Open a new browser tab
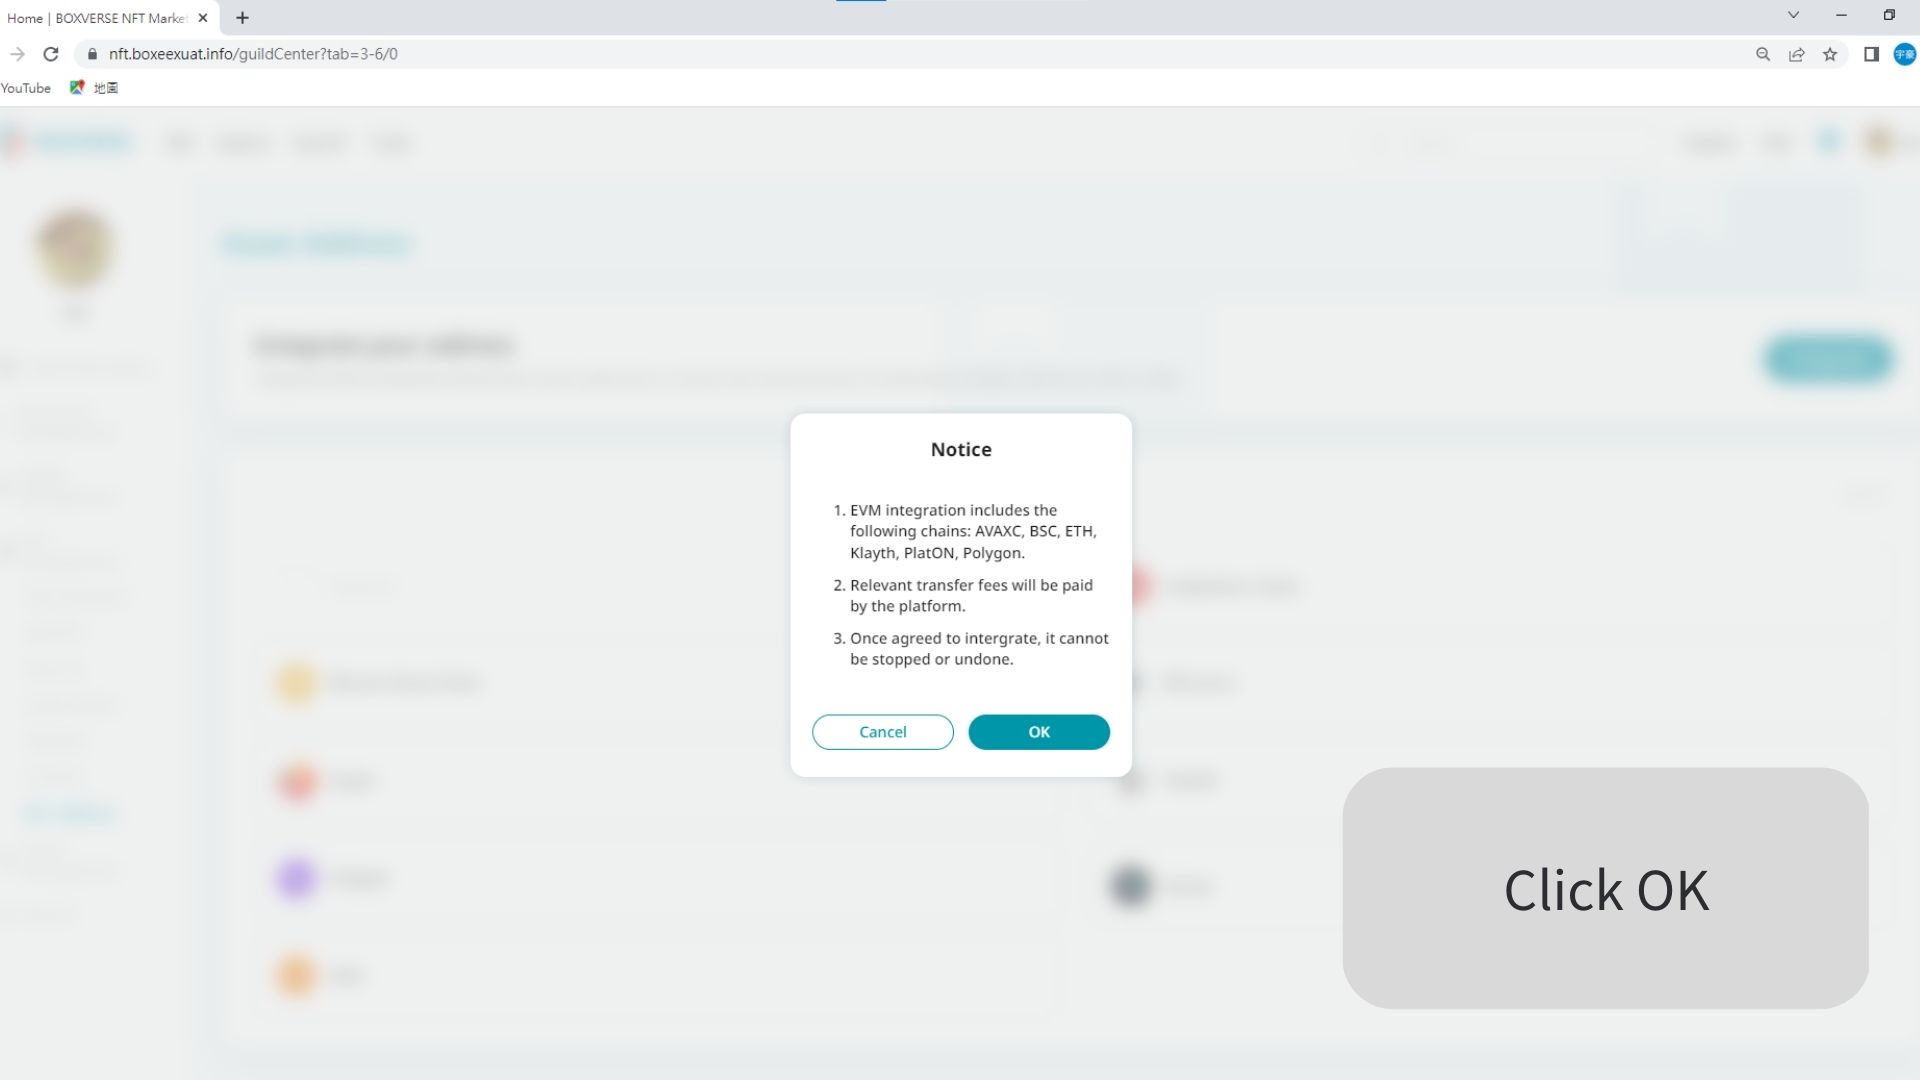Image resolution: width=1920 pixels, height=1080 pixels. pyautogui.click(x=242, y=18)
